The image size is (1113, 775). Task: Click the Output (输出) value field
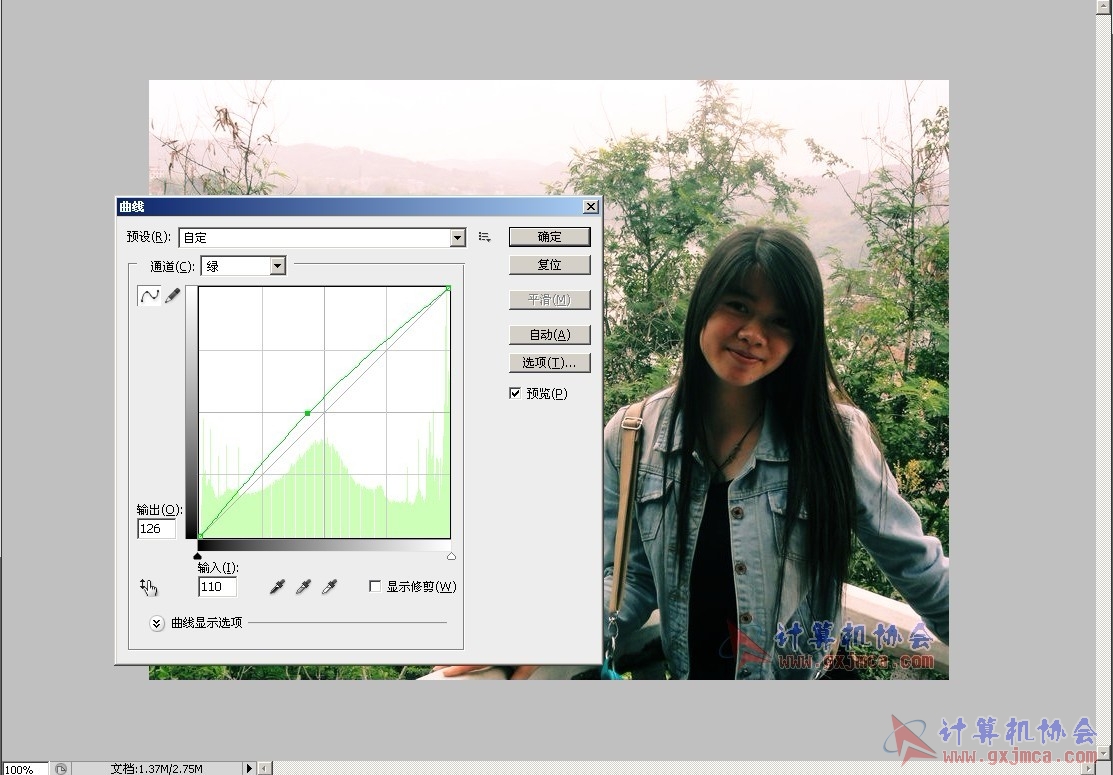(x=156, y=529)
